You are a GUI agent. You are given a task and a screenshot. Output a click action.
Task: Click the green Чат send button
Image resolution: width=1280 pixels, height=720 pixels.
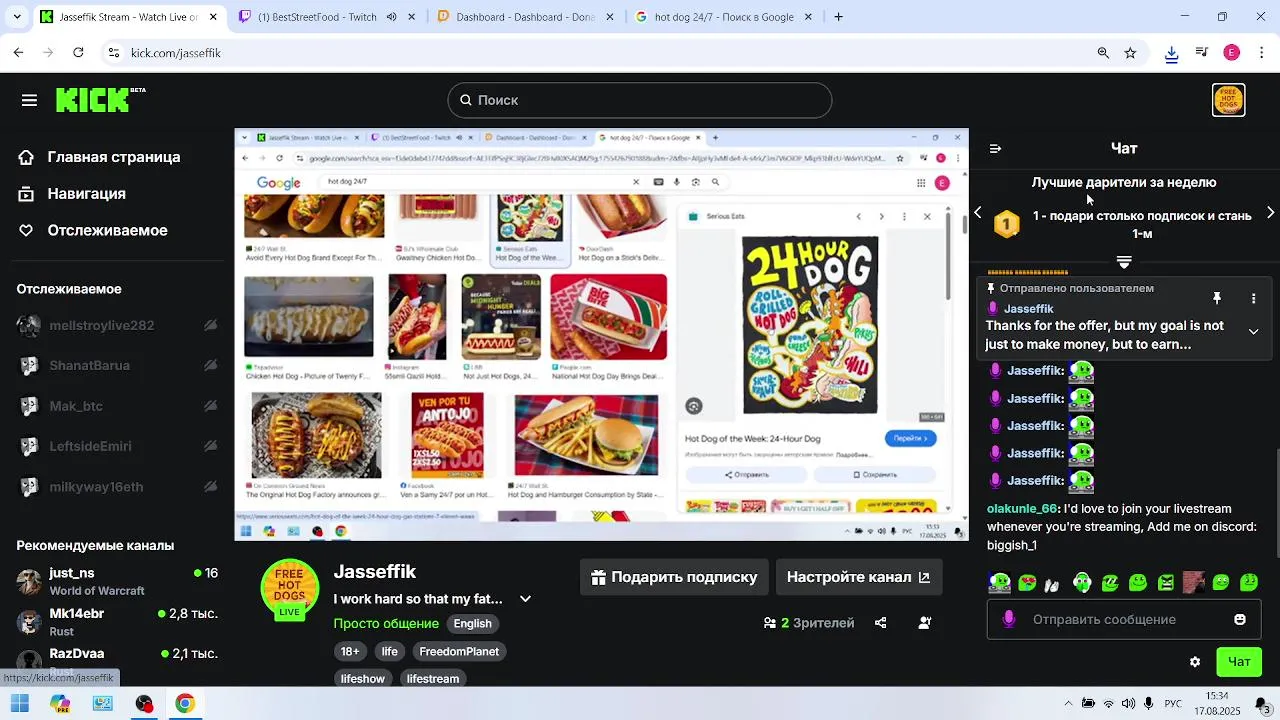(x=1239, y=662)
